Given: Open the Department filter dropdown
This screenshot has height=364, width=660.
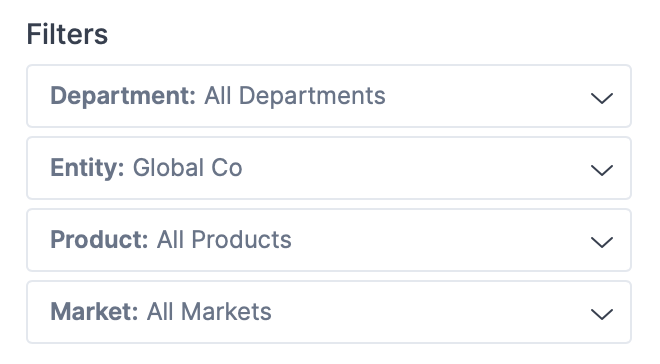Looking at the screenshot, I should pyautogui.click(x=329, y=96).
